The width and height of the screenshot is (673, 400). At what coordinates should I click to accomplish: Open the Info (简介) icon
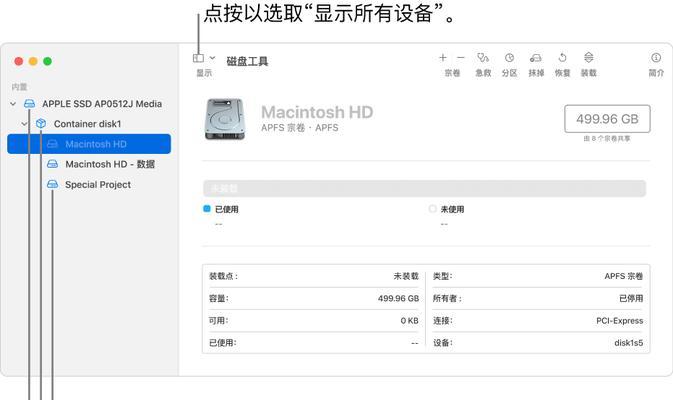656,58
